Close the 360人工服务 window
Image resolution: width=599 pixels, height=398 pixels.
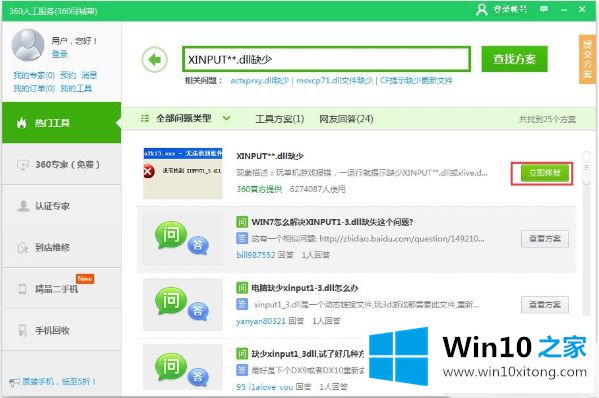[x=582, y=9]
